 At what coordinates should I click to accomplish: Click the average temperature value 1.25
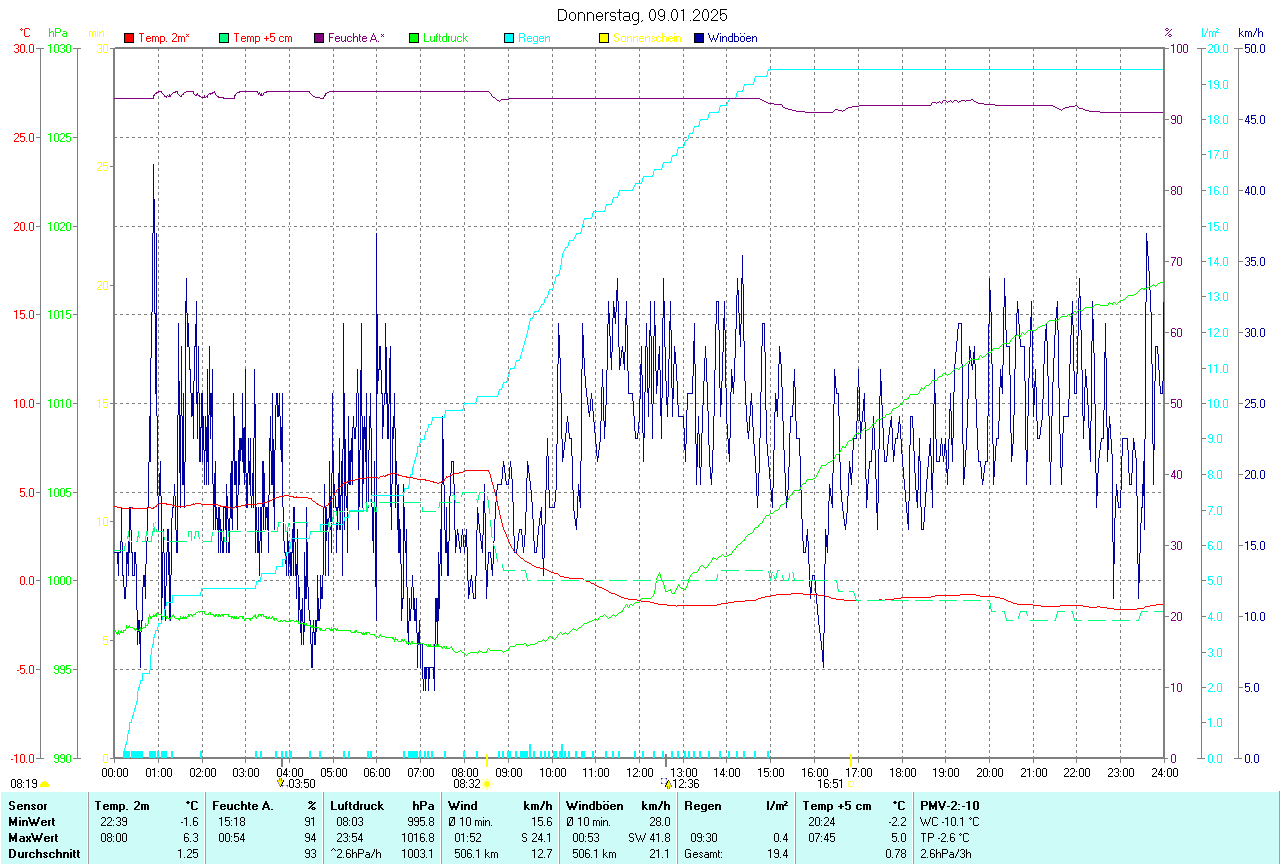pos(189,854)
